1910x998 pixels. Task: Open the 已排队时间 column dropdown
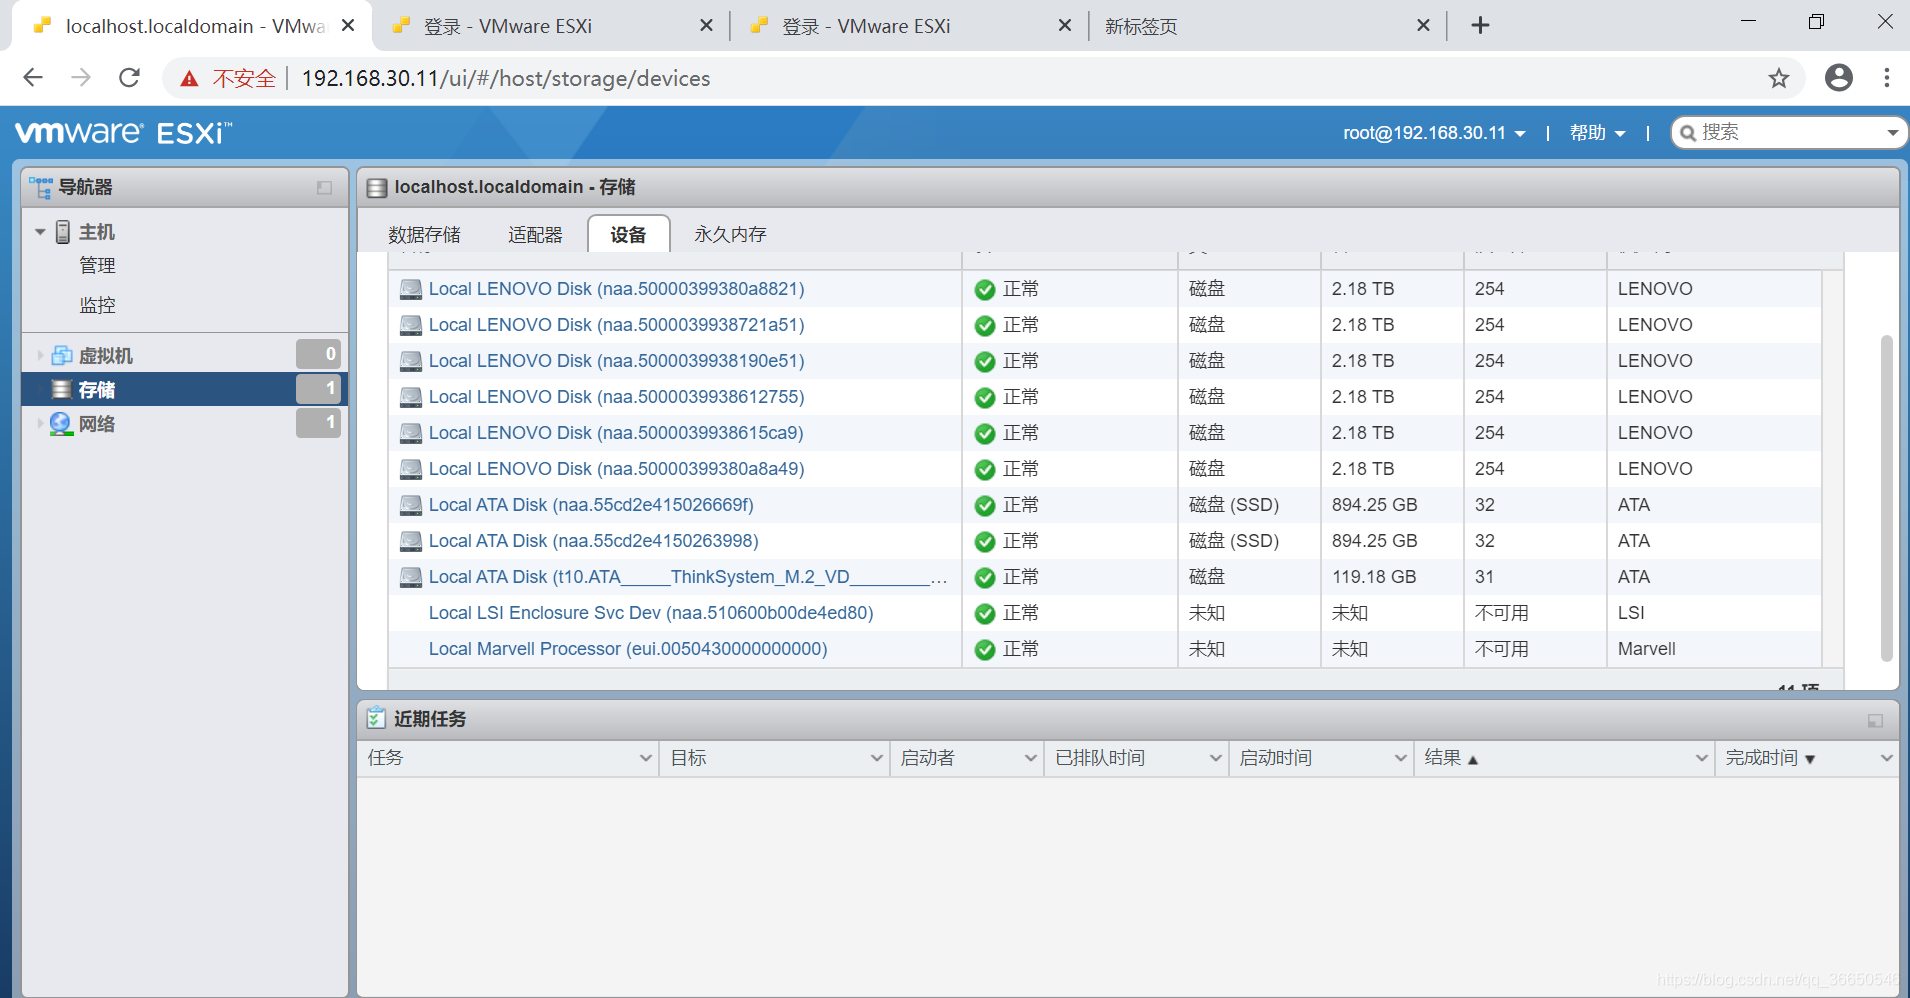coord(1215,759)
